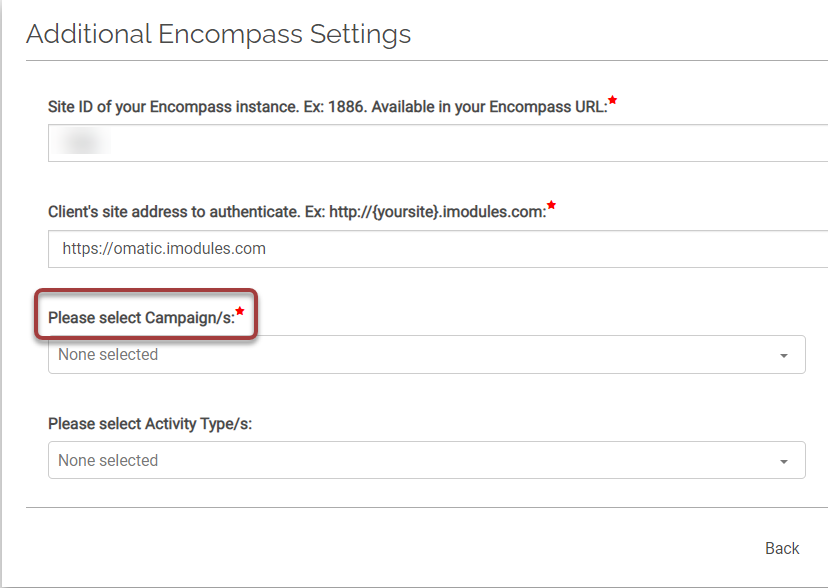Click the "Please select Activity Type/s" label

(150, 424)
